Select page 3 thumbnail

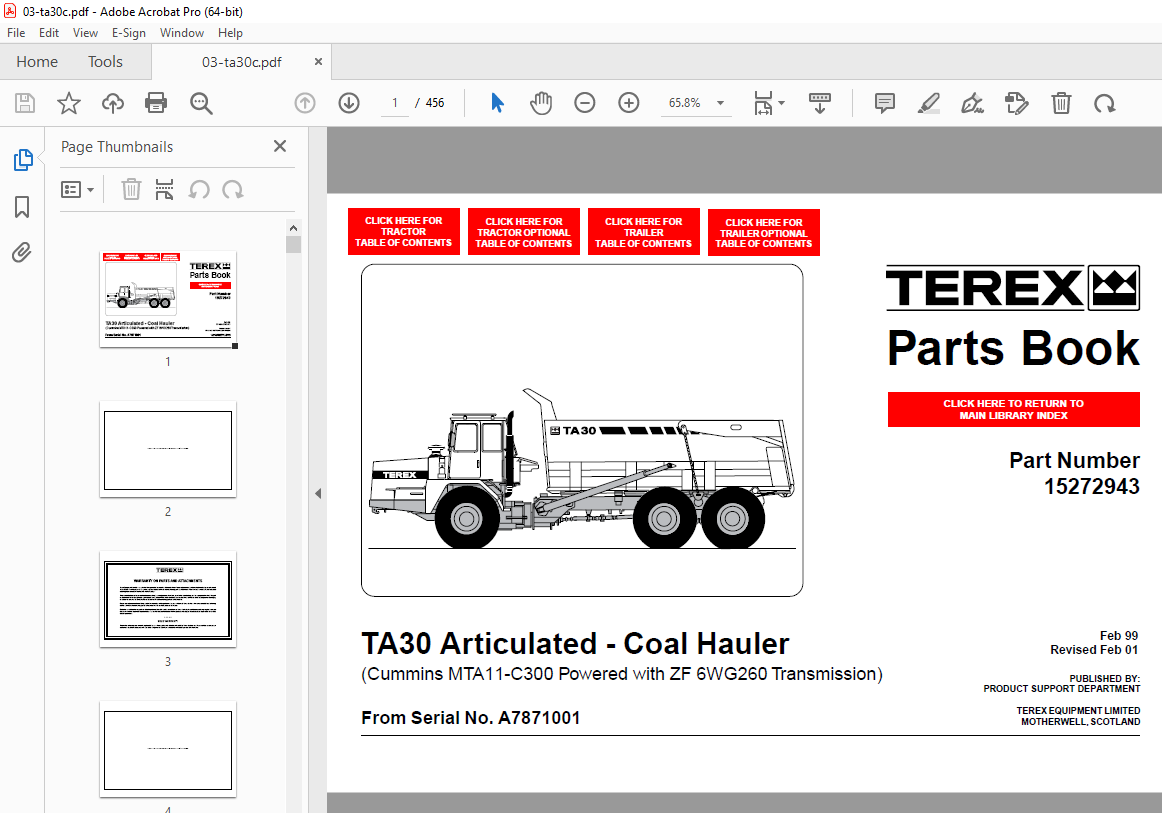pos(168,600)
